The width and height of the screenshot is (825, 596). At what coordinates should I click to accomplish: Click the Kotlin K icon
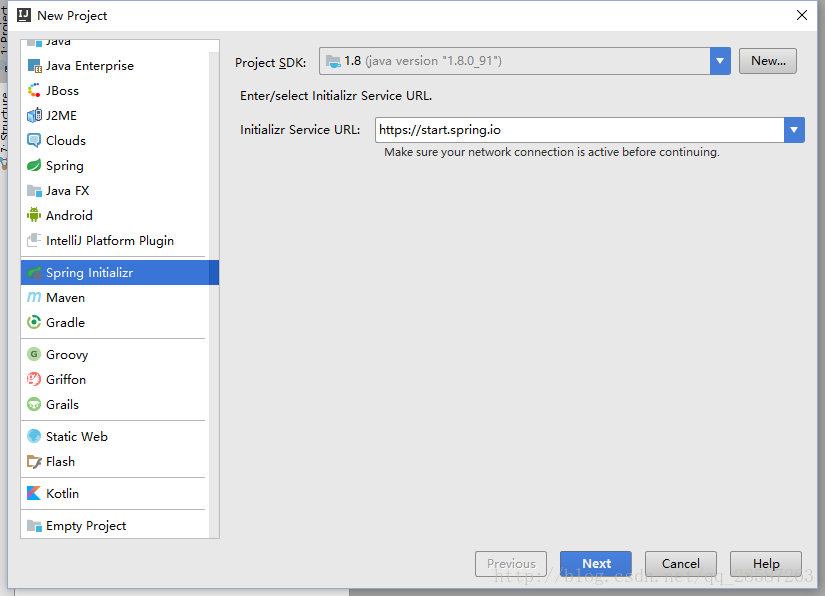pyautogui.click(x=34, y=493)
